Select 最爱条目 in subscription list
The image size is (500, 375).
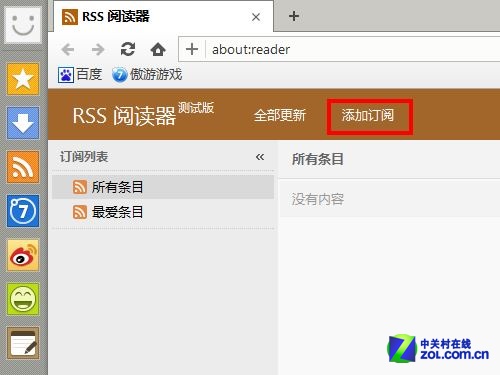(x=163, y=212)
